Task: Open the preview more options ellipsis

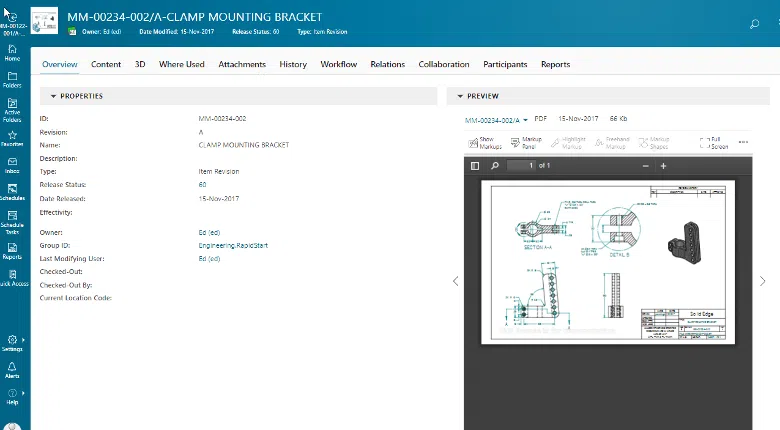Action: coord(743,142)
